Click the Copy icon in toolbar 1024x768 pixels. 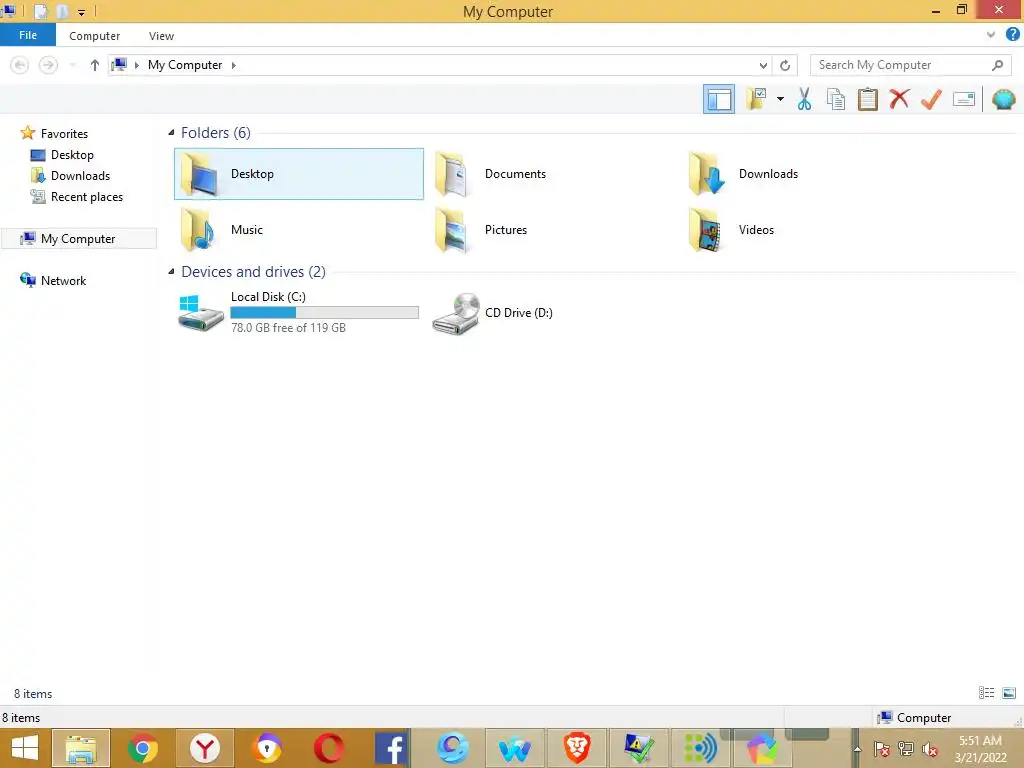835,99
